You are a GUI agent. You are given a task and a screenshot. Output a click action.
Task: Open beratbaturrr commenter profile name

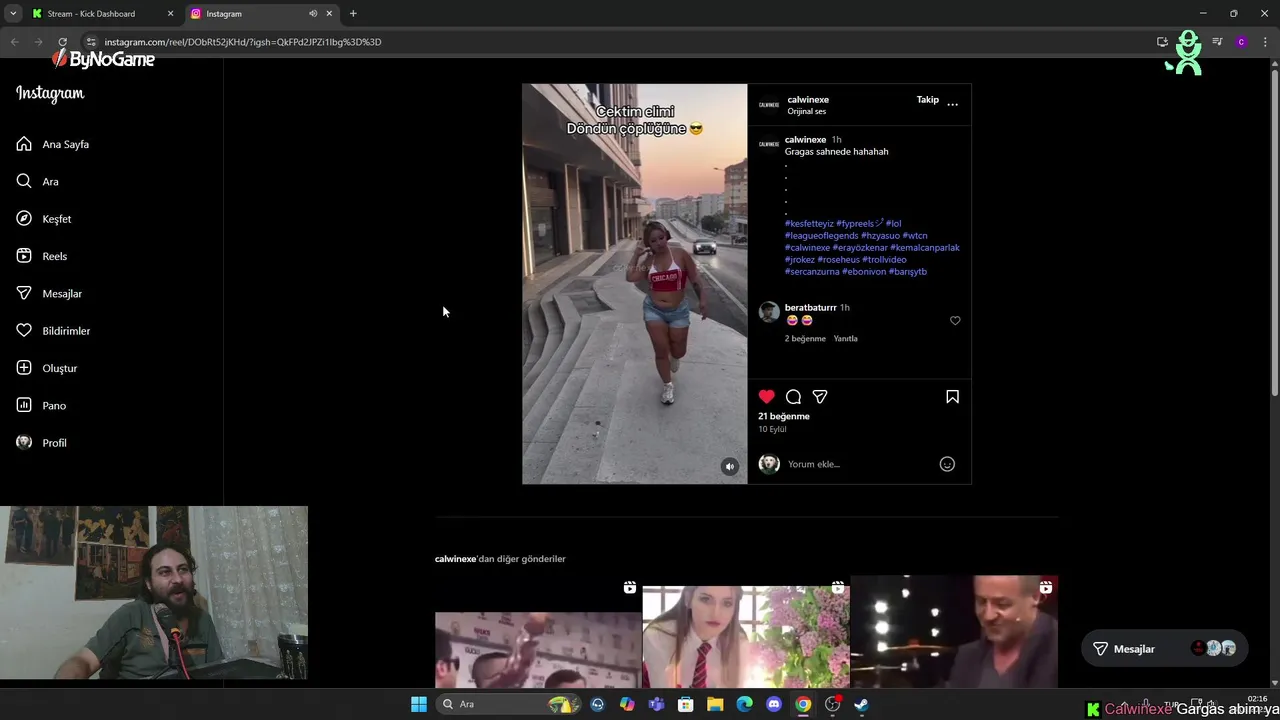(811, 308)
